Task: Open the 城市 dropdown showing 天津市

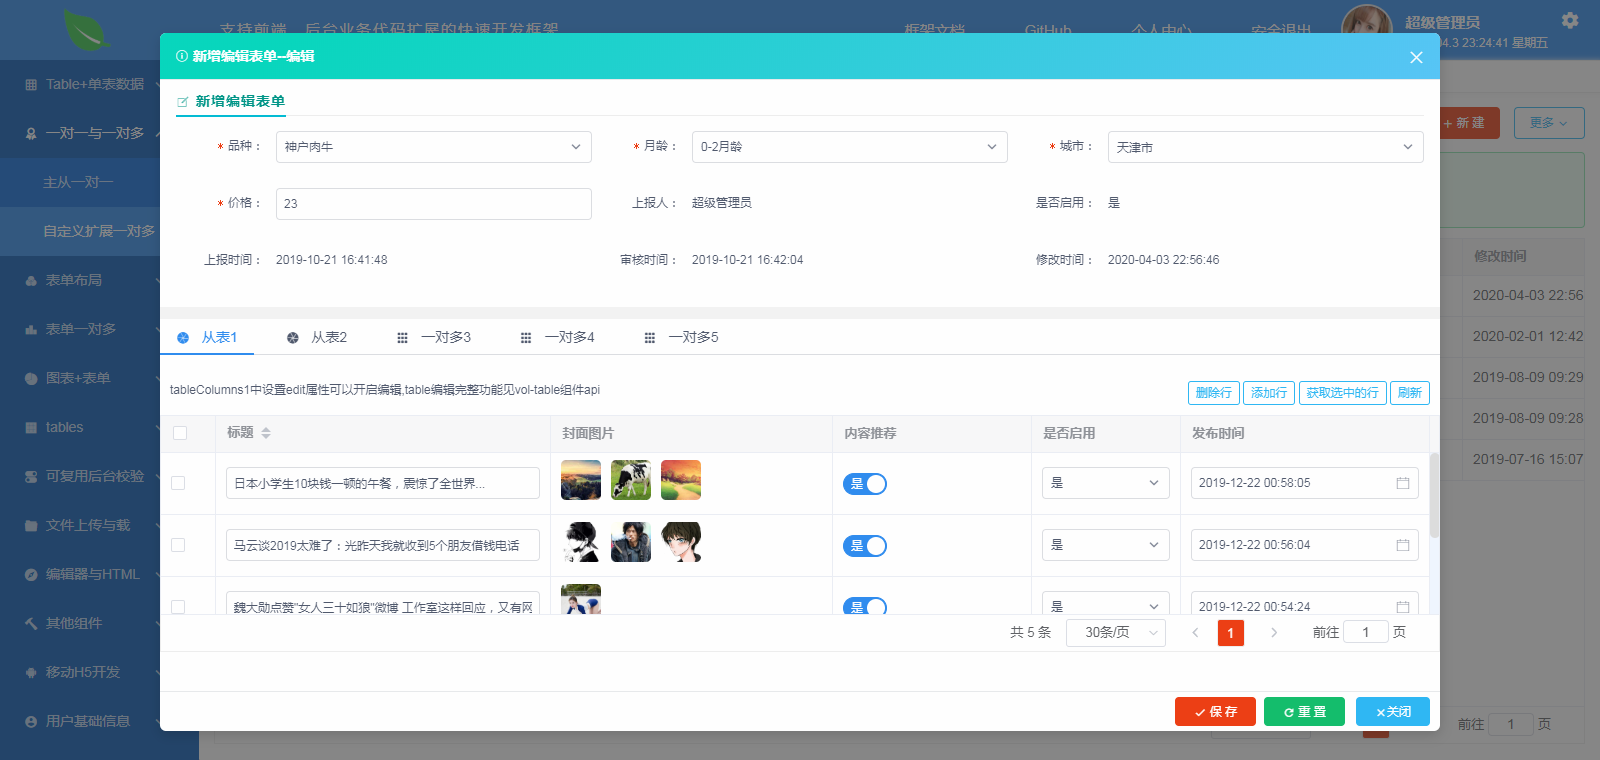Action: [1266, 147]
